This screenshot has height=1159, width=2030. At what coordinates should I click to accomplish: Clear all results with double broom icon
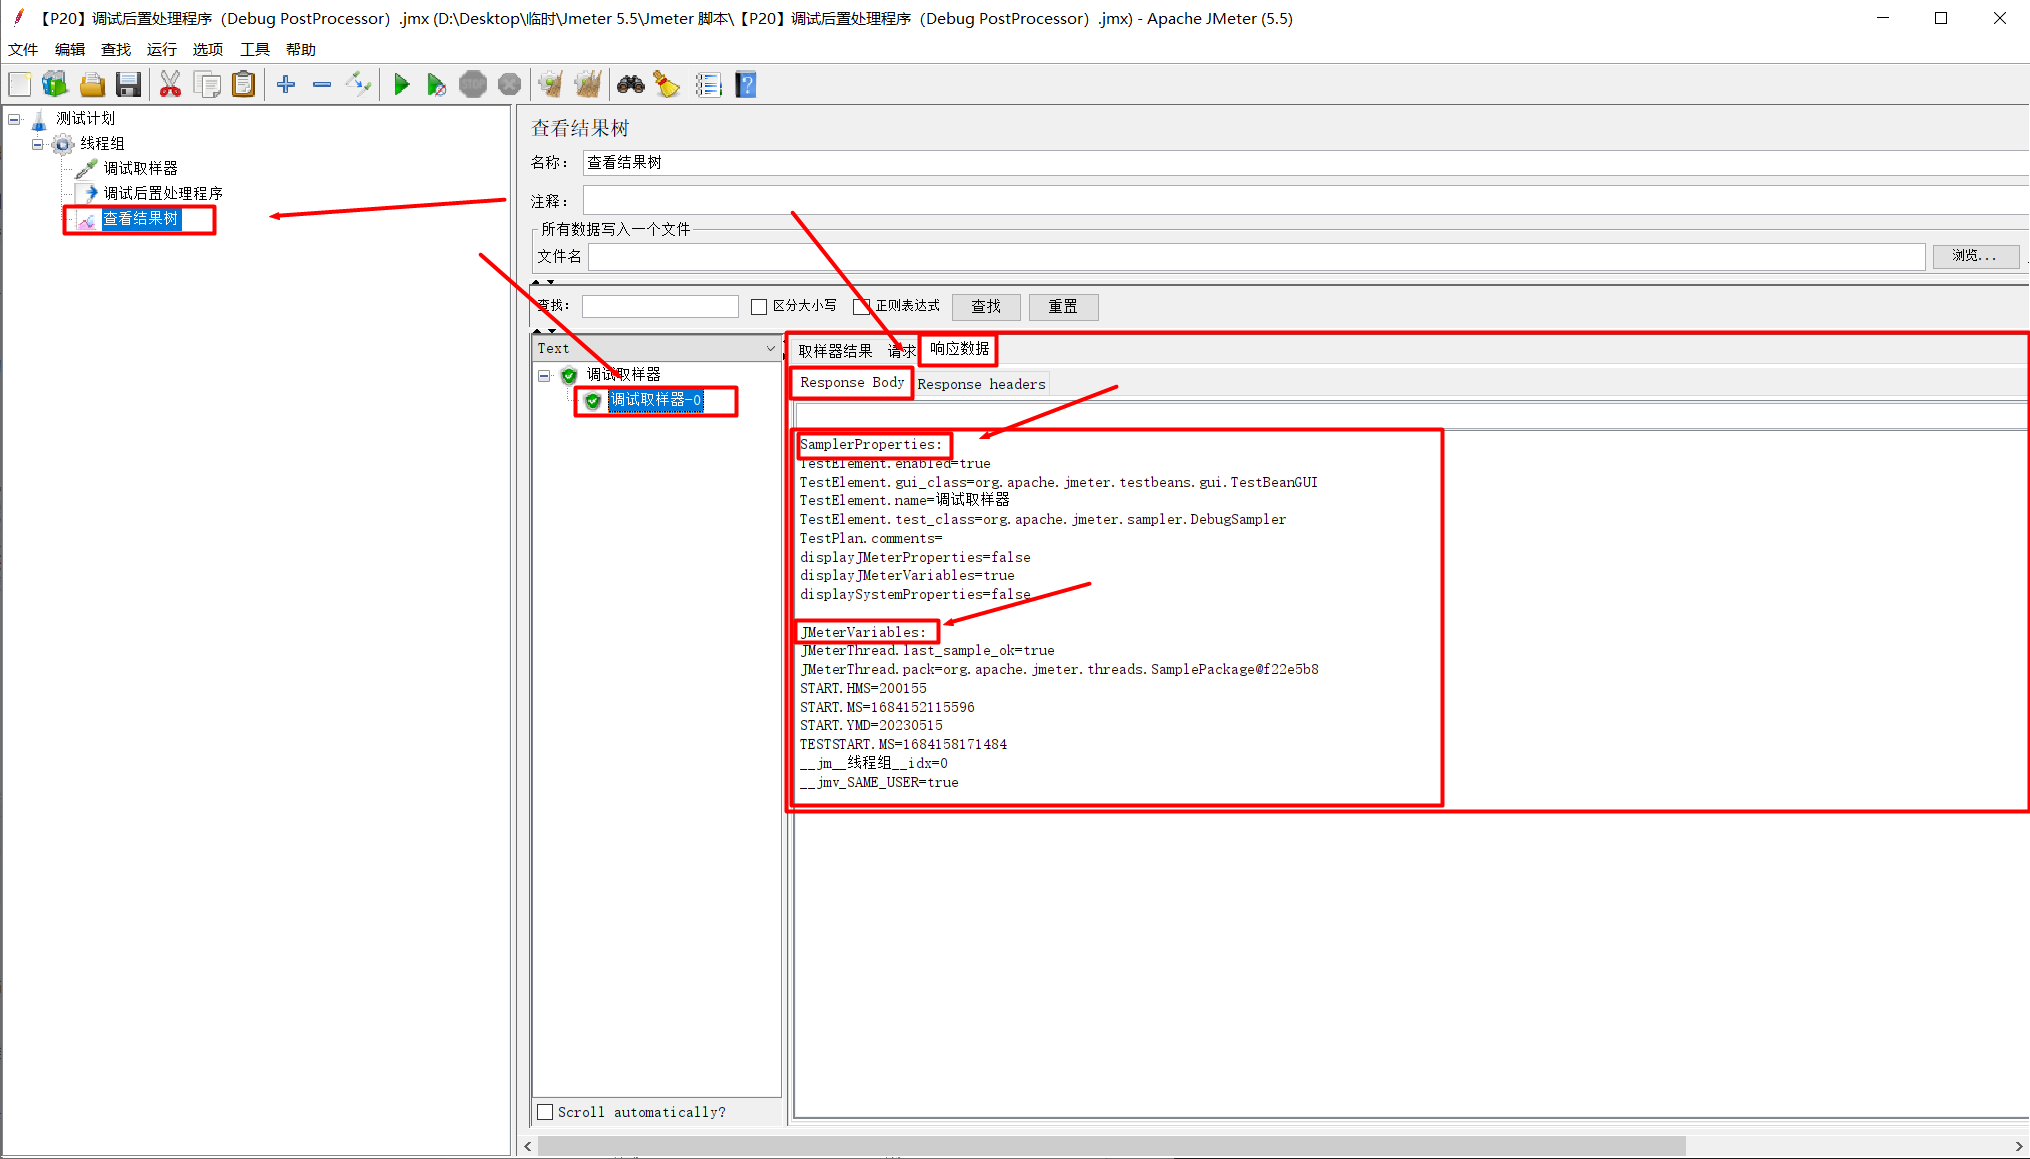click(588, 85)
